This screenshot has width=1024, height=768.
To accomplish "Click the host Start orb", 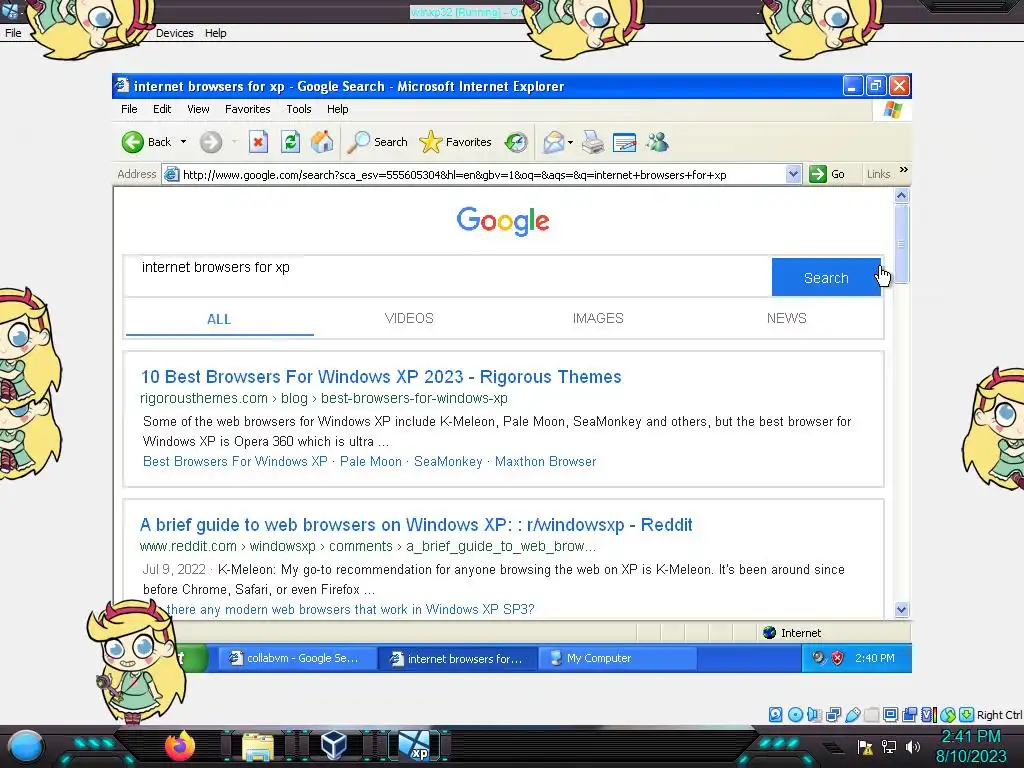I will point(25,747).
